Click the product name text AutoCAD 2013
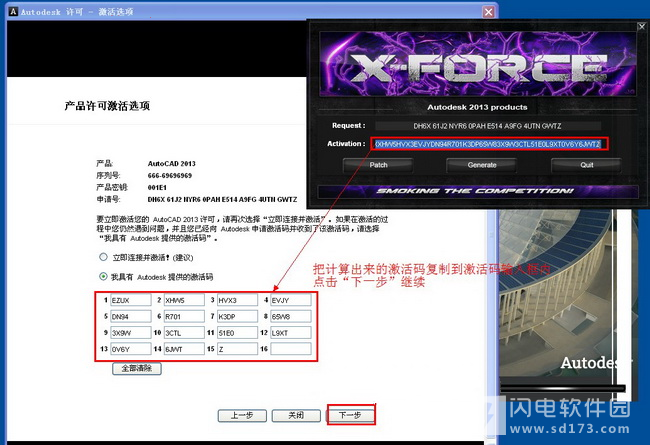Viewport: 650px width, 445px height. point(172,163)
